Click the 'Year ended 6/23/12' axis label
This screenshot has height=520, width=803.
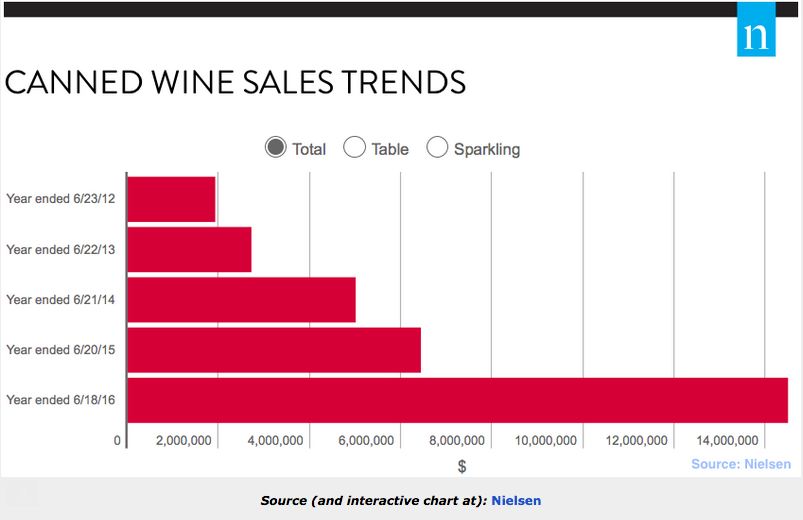click(x=61, y=199)
